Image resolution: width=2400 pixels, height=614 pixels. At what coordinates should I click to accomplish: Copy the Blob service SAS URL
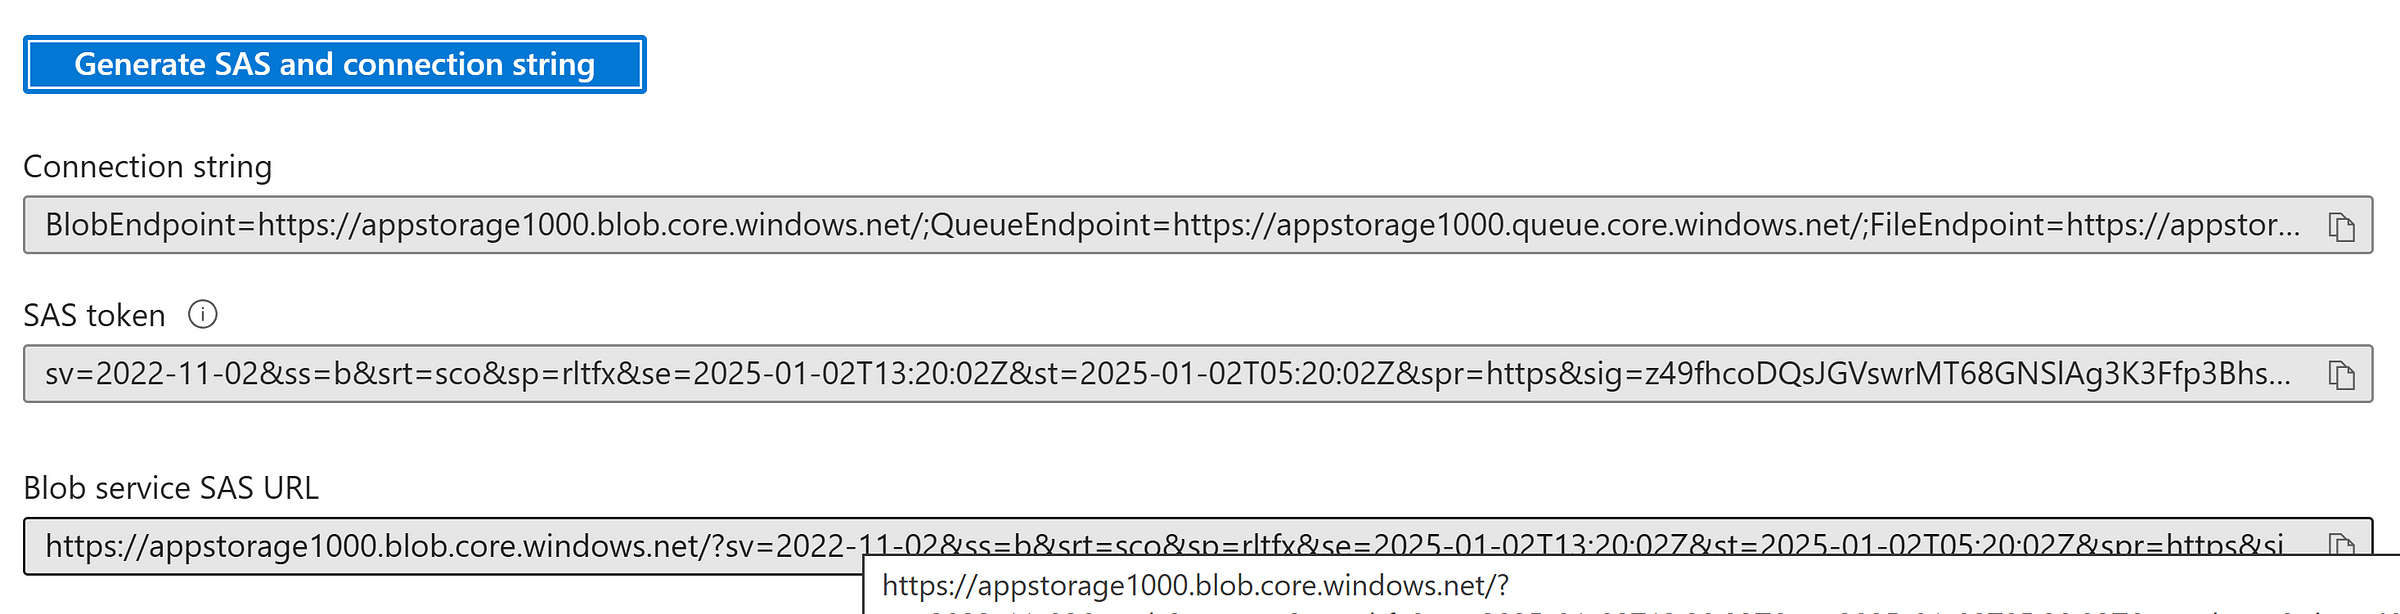pos(2341,545)
